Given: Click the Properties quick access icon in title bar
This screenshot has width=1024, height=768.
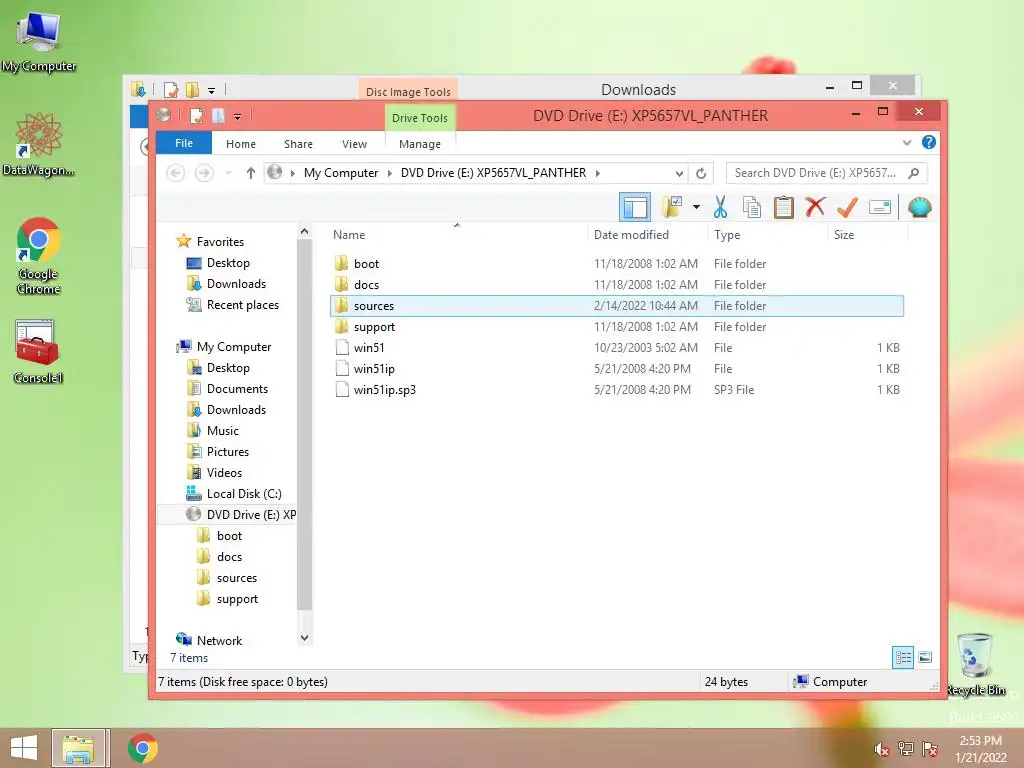Looking at the screenshot, I should [196, 116].
